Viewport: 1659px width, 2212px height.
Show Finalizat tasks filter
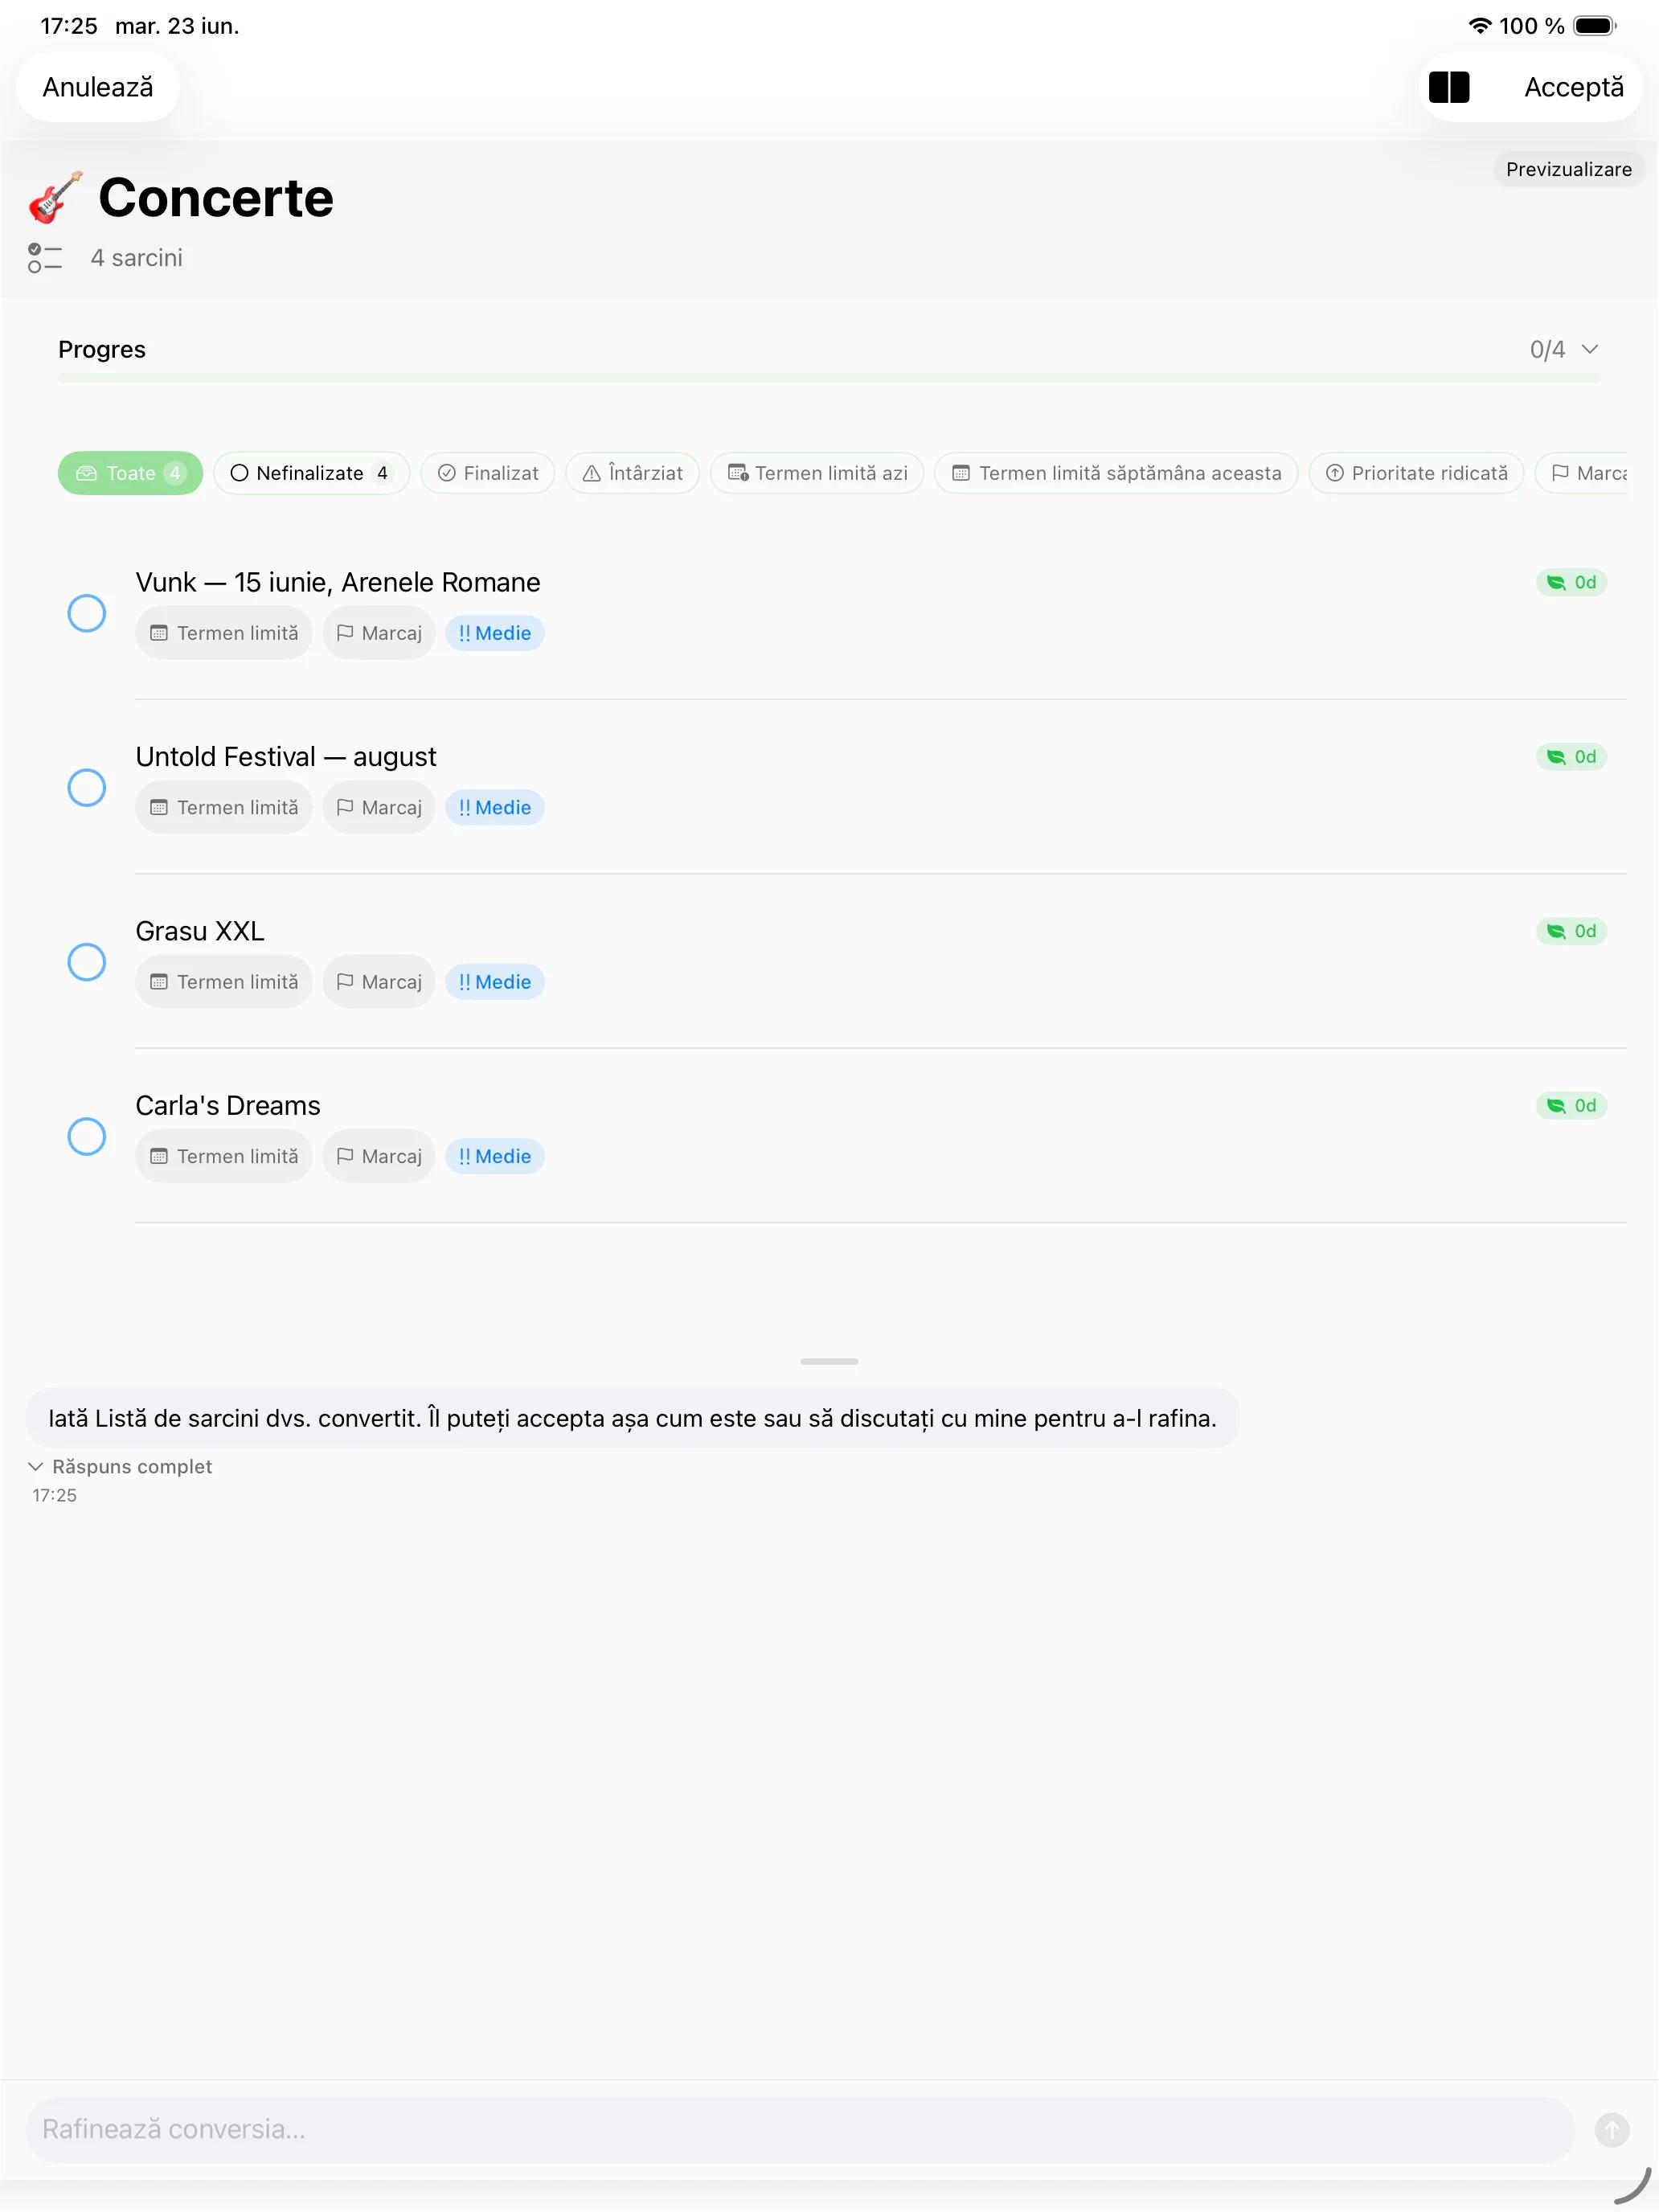pos(488,473)
